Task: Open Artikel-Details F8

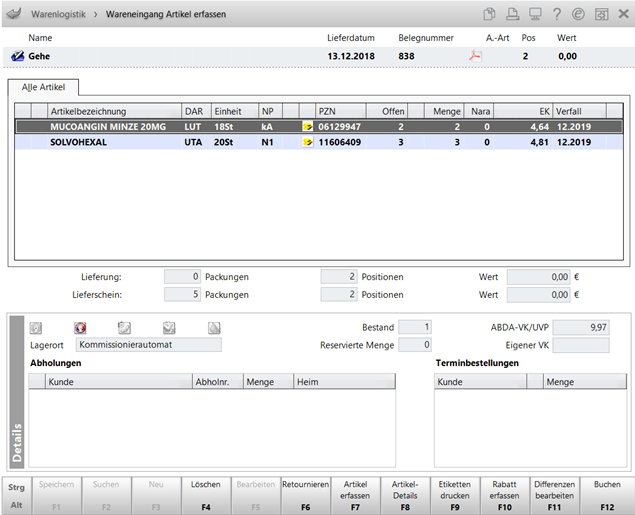Action: 405,495
